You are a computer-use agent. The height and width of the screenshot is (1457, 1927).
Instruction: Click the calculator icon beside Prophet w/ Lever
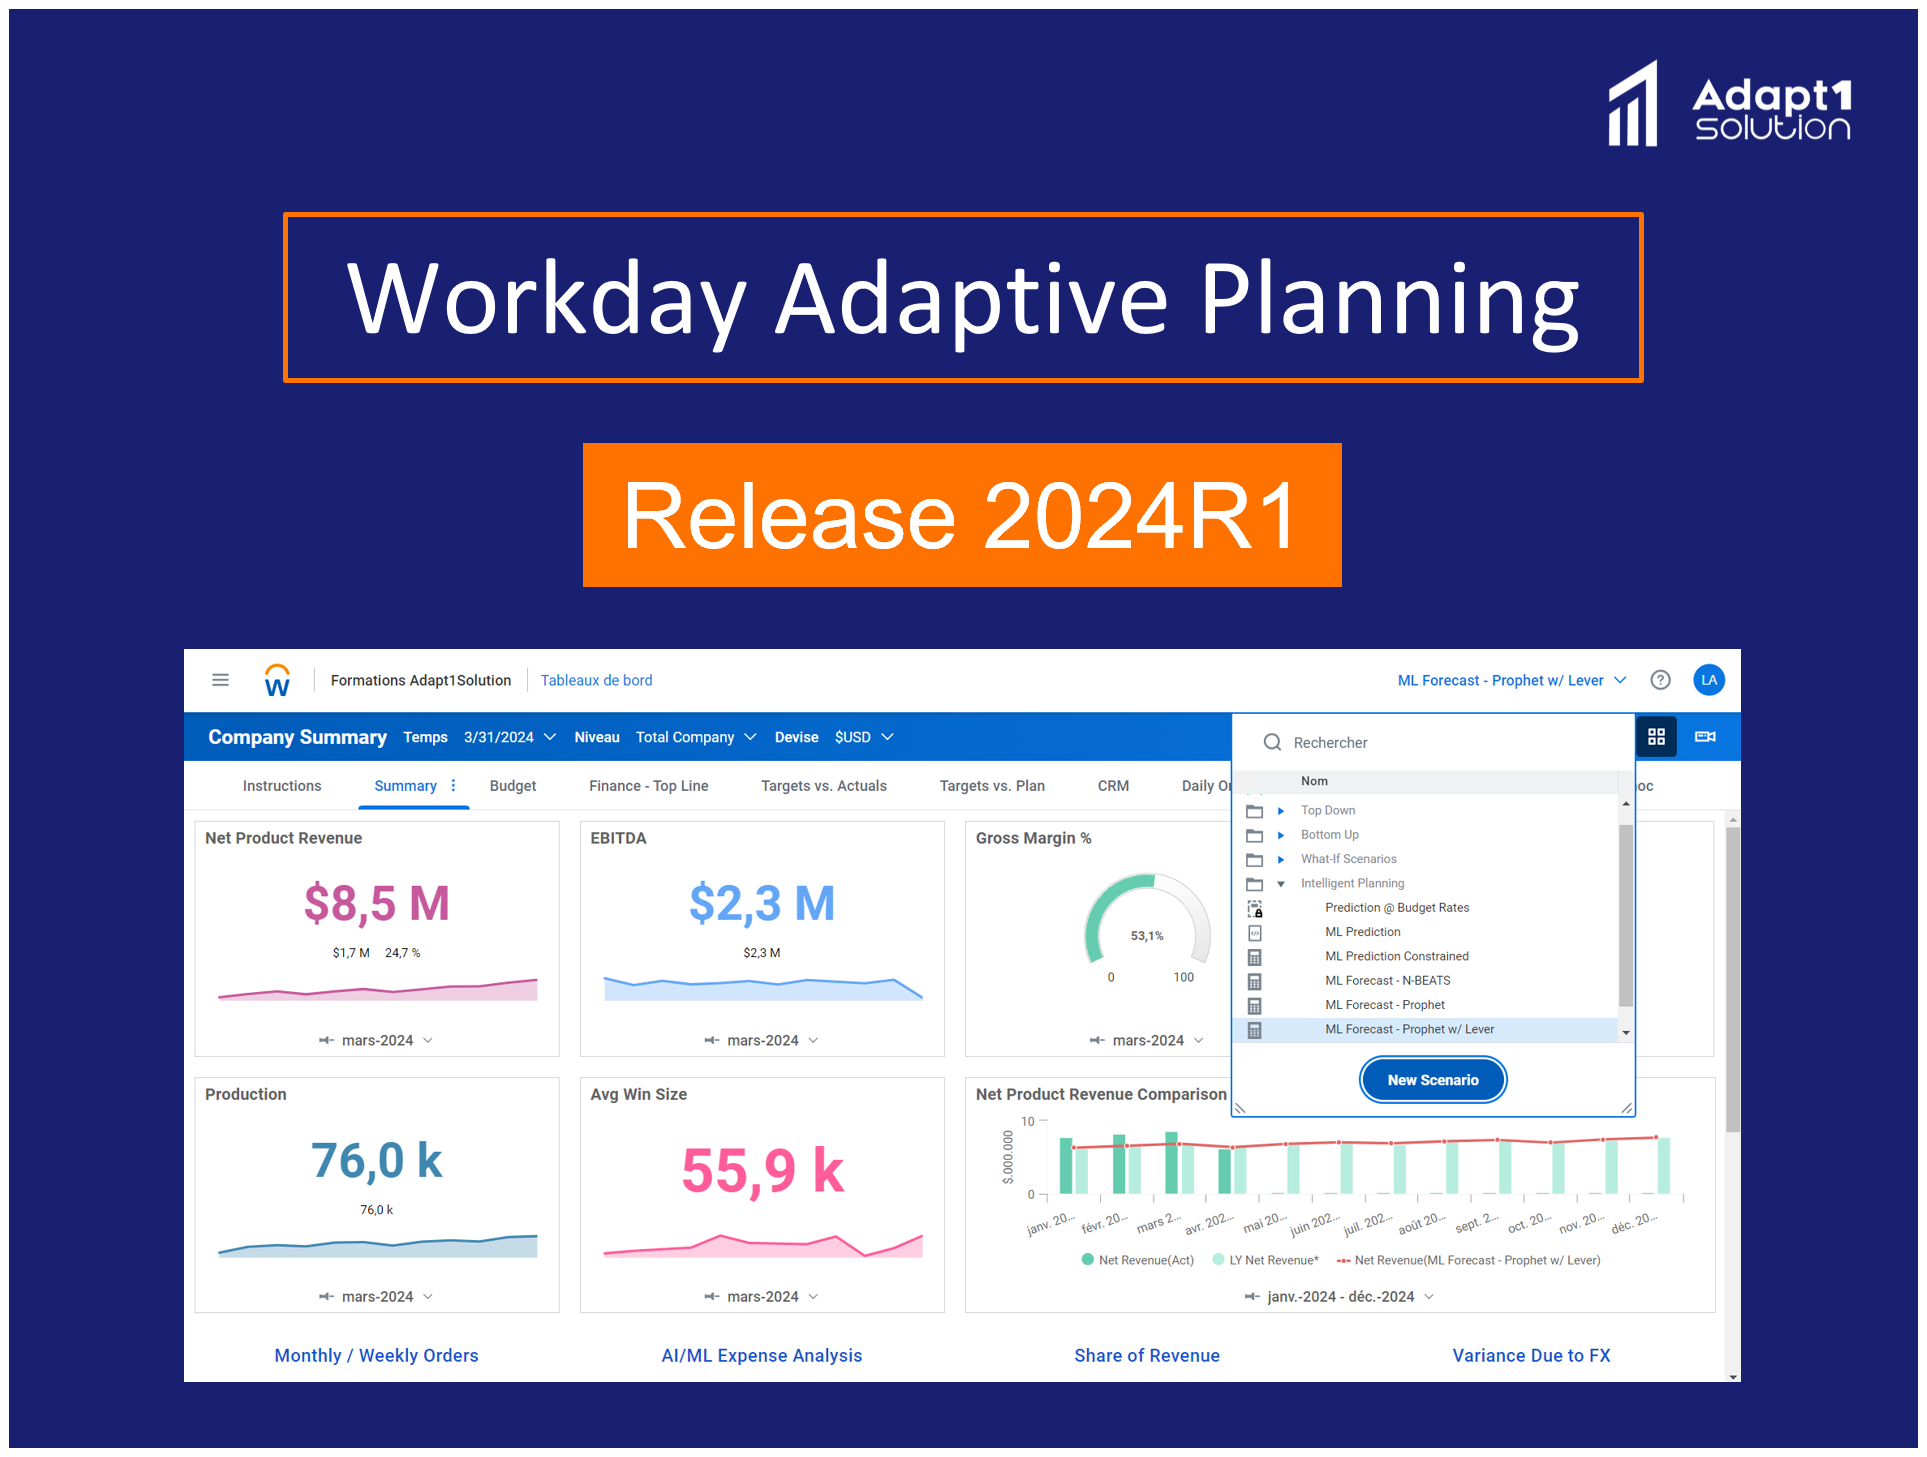1254,1030
